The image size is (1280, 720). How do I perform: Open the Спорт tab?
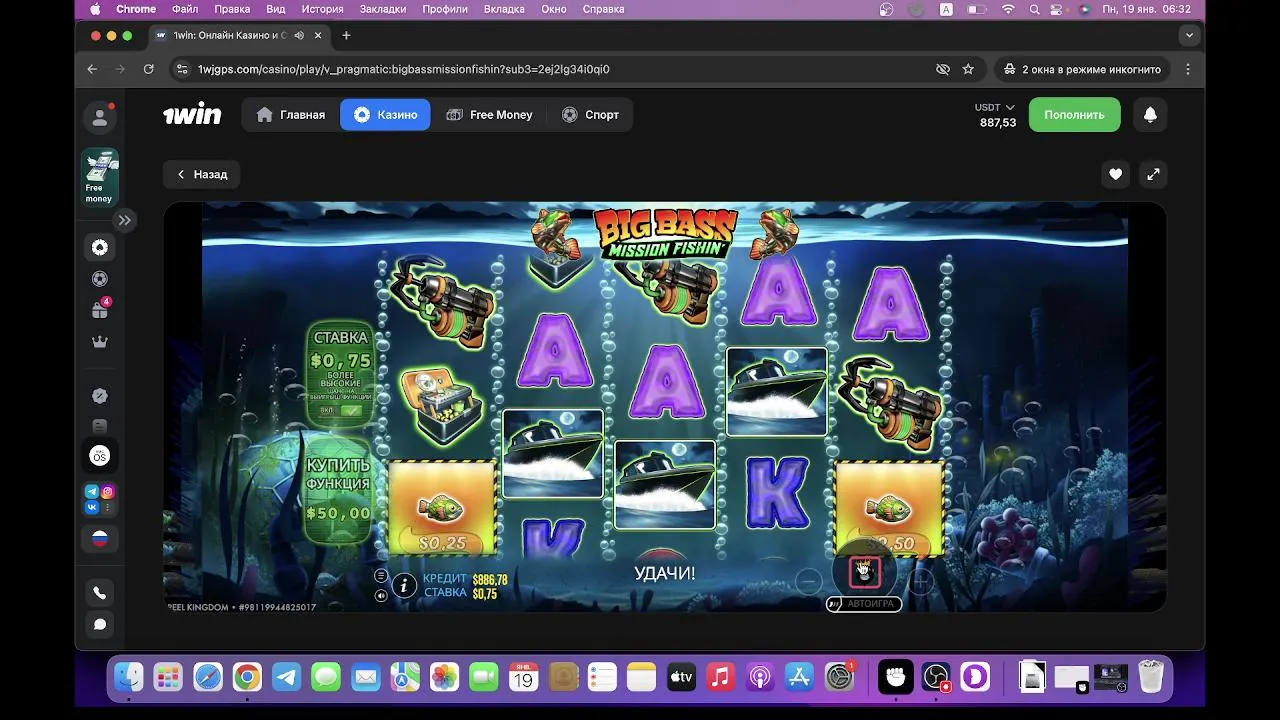point(590,115)
